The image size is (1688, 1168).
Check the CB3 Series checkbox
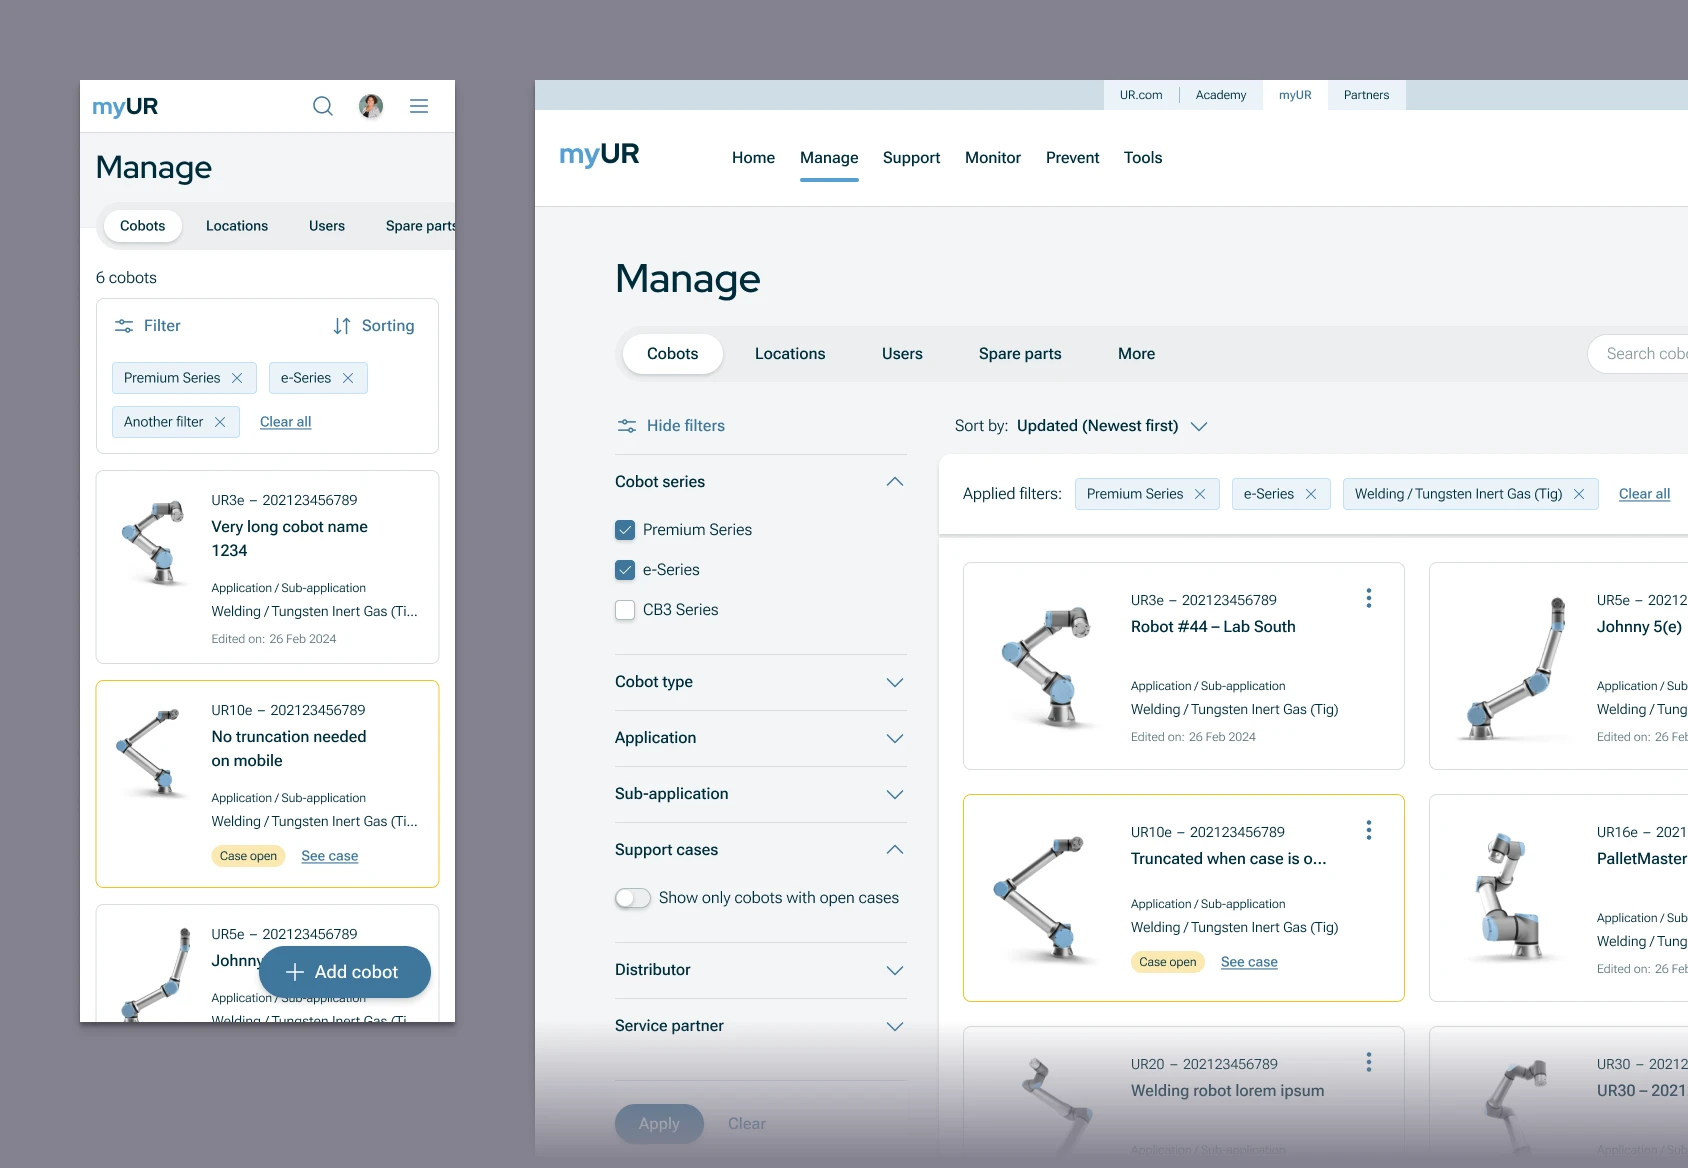625,610
